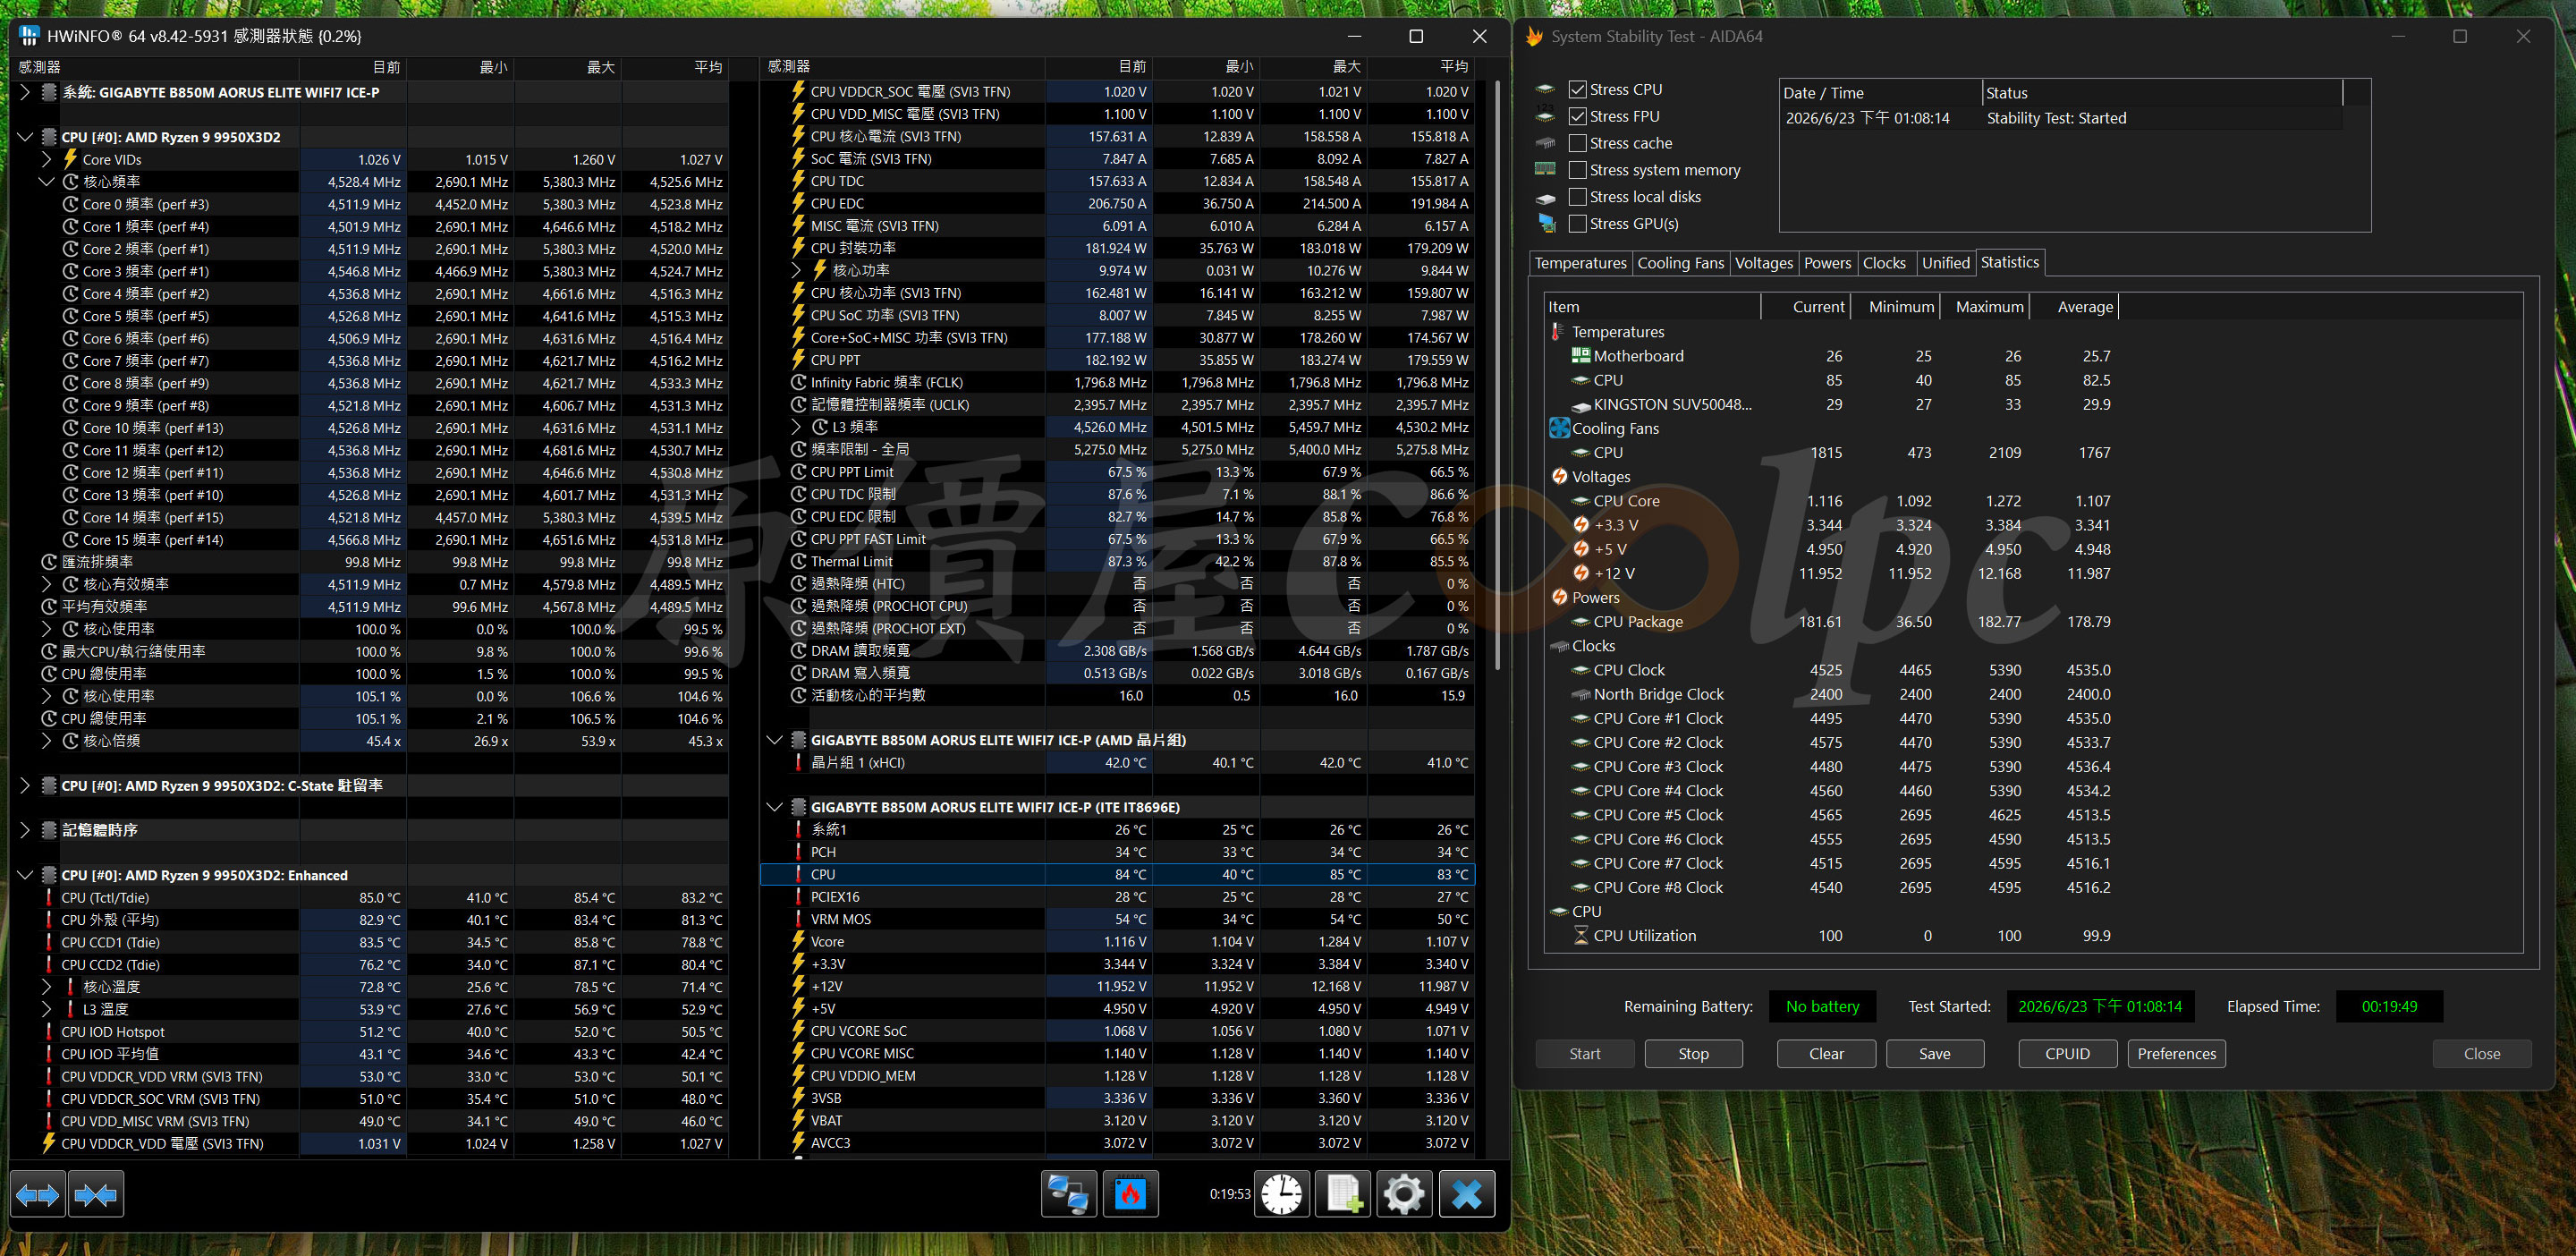Click HWiNFO app icon in title bar
The image size is (2576, 1256).
29,36
